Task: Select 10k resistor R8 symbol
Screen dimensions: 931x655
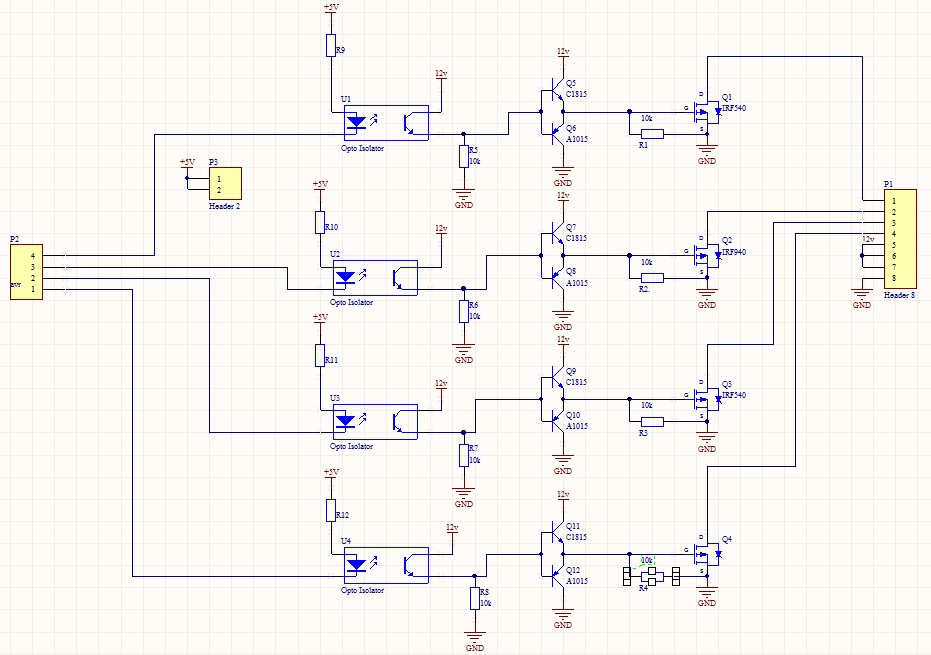Action: tap(474, 599)
